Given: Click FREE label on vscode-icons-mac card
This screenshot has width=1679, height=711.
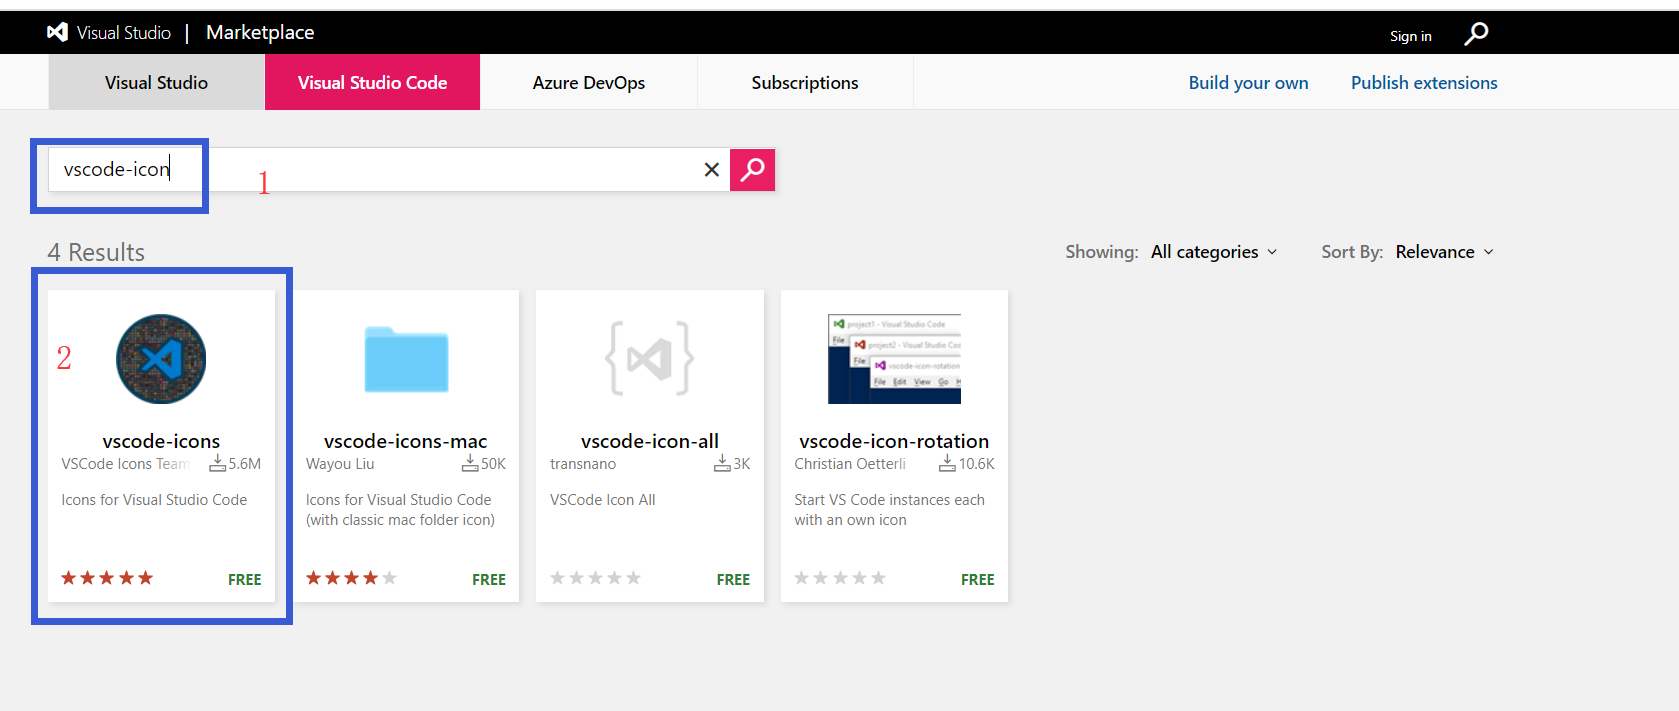Looking at the screenshot, I should click(489, 580).
